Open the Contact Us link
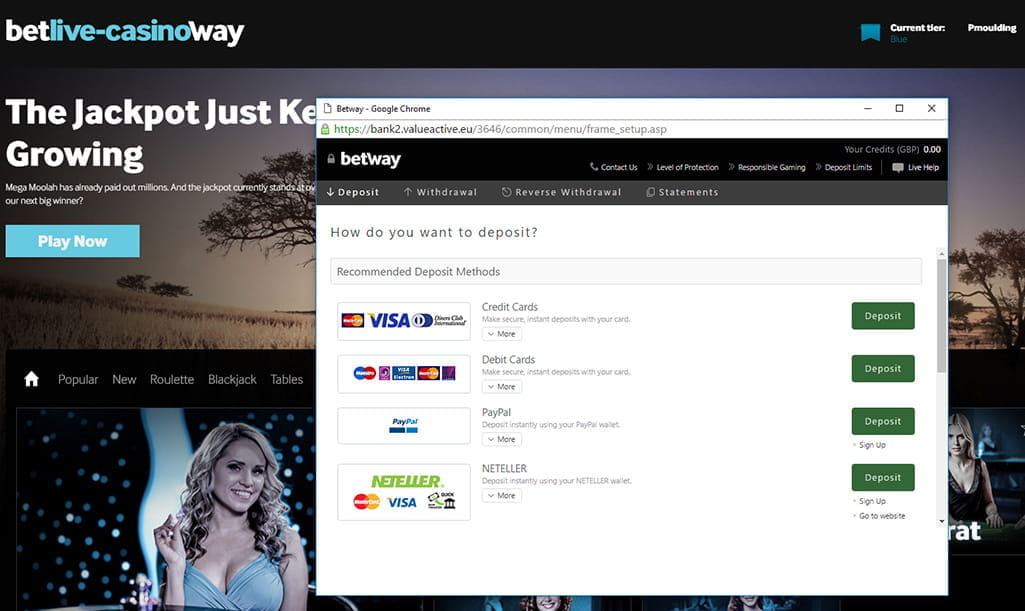Image resolution: width=1025 pixels, height=611 pixels. pos(618,167)
